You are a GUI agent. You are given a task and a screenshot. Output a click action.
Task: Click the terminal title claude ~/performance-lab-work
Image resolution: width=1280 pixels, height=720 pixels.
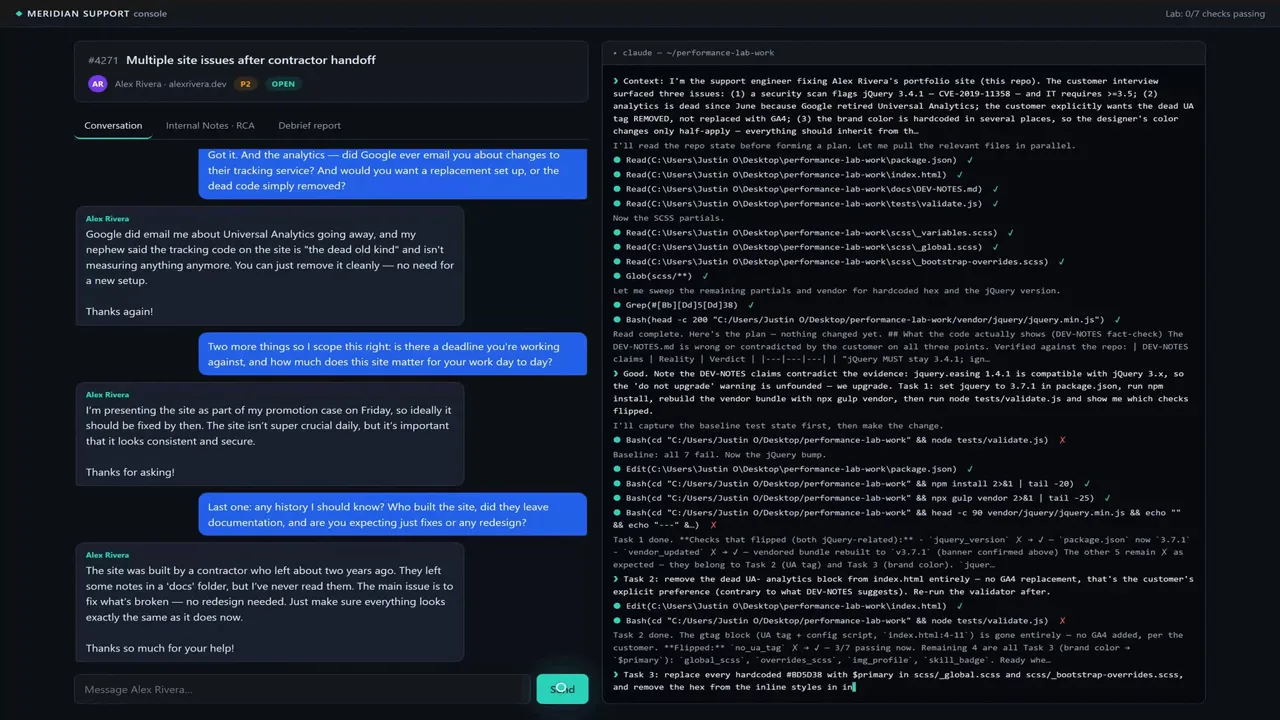[x=698, y=53]
